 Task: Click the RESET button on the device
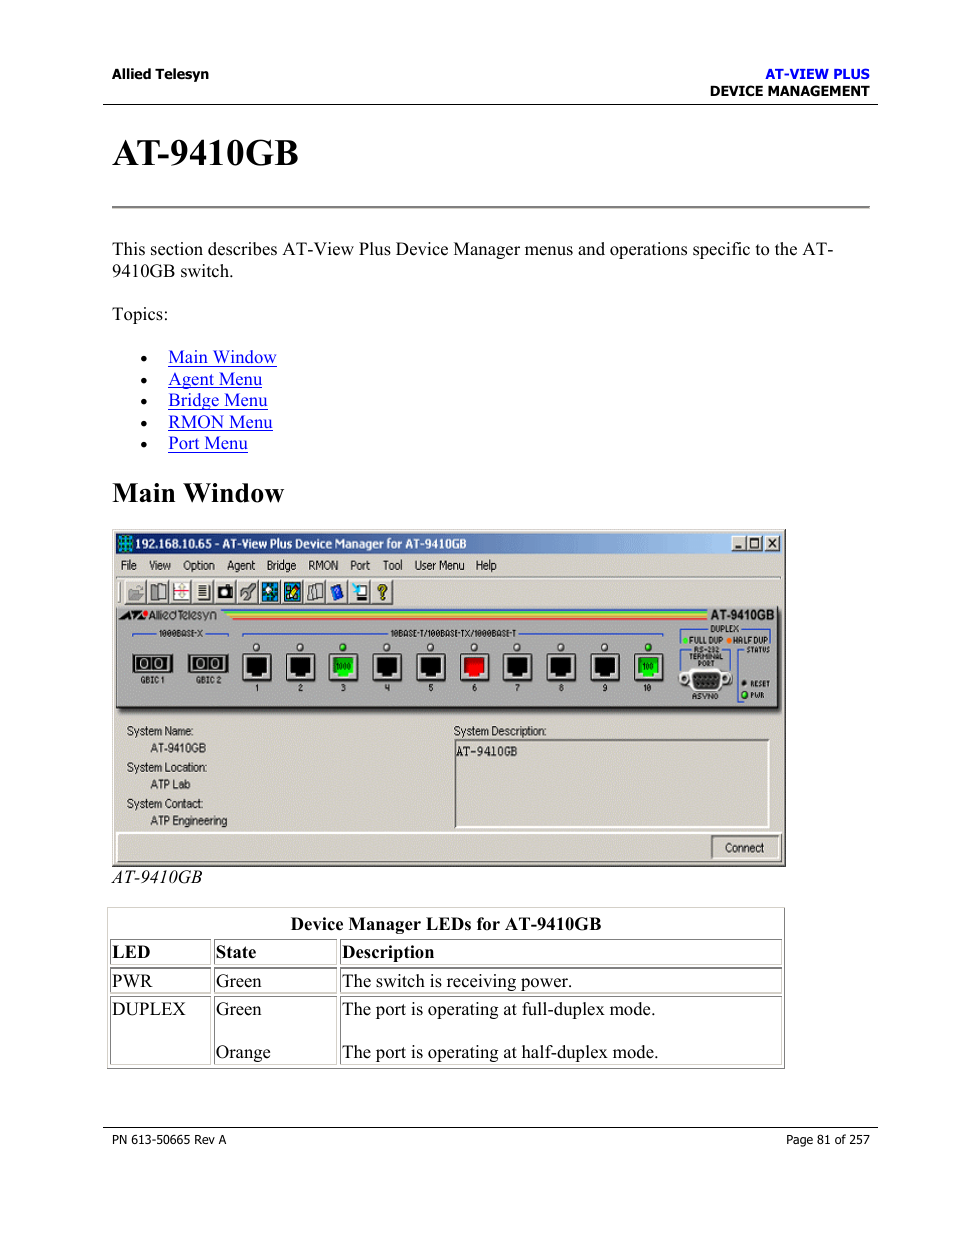[745, 683]
